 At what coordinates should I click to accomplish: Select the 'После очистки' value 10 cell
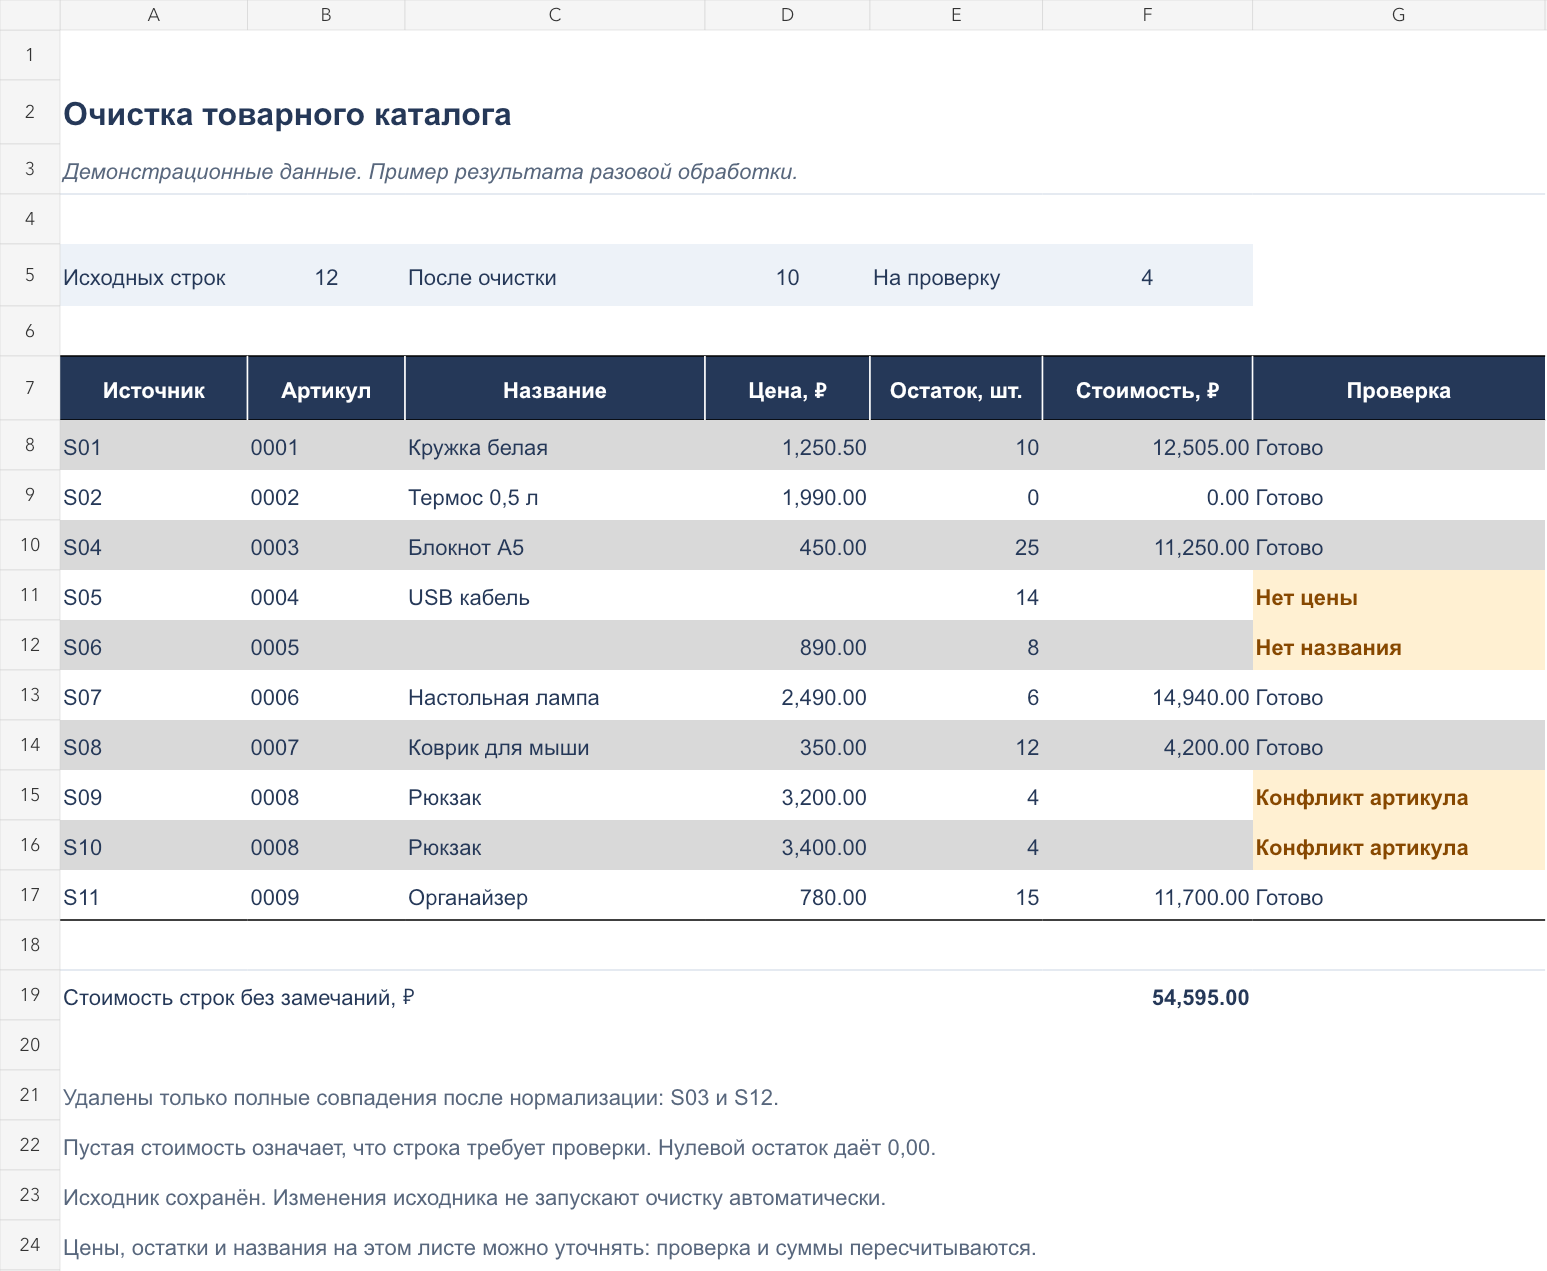point(787,277)
